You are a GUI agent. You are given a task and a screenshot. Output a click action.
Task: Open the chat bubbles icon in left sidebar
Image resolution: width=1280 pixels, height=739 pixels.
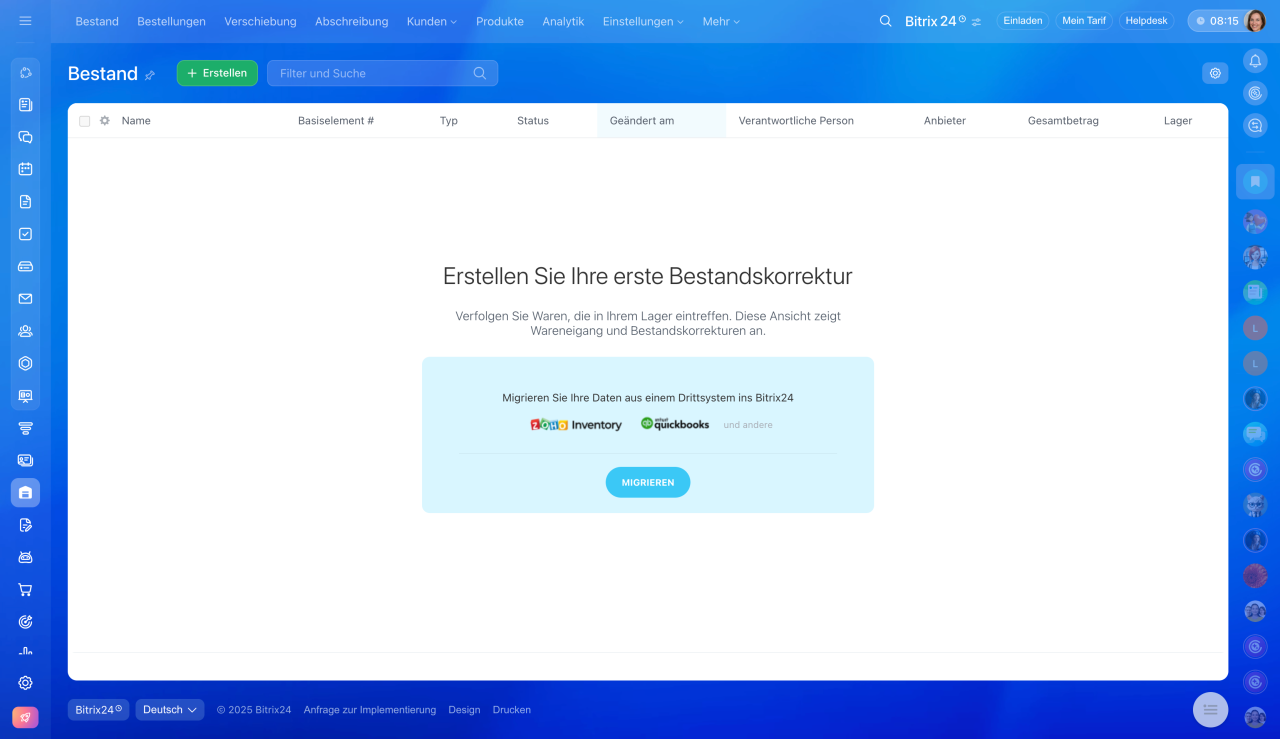(25, 137)
